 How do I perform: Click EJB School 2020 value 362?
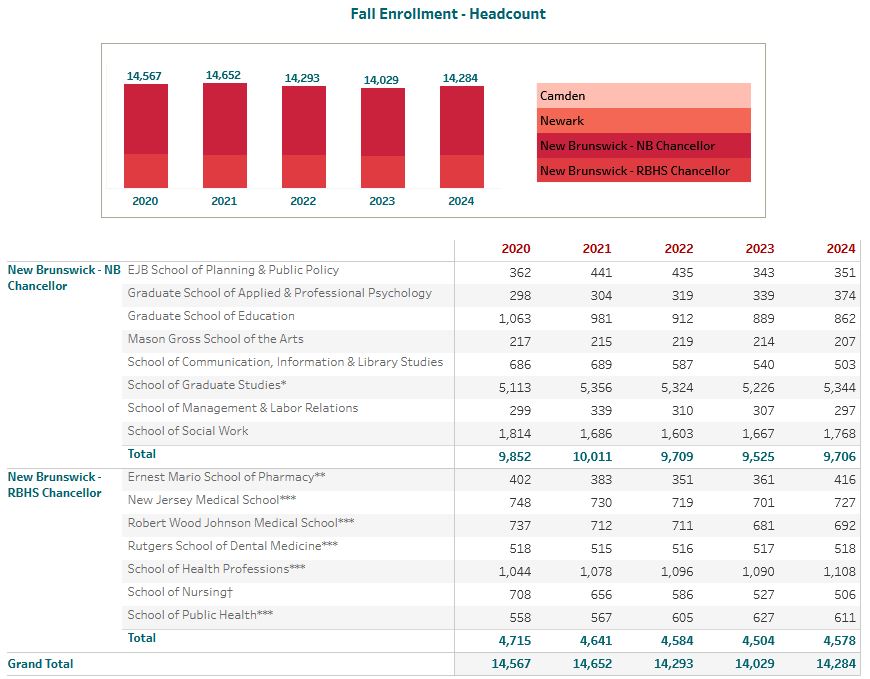click(520, 273)
